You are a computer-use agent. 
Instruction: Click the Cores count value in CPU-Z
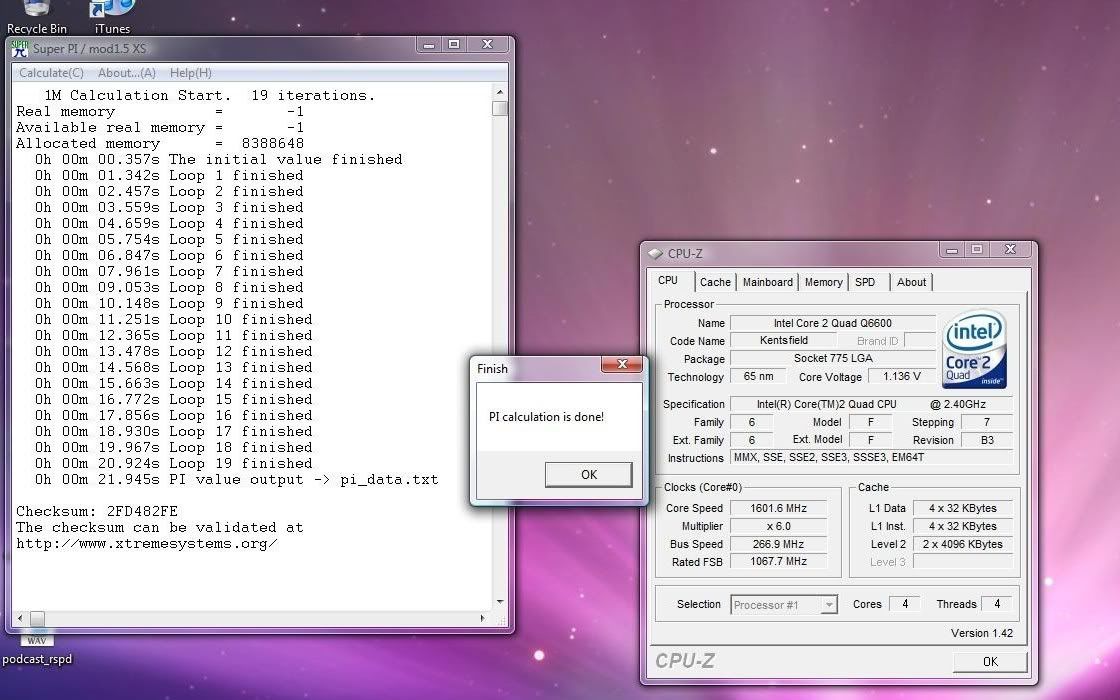pos(904,604)
